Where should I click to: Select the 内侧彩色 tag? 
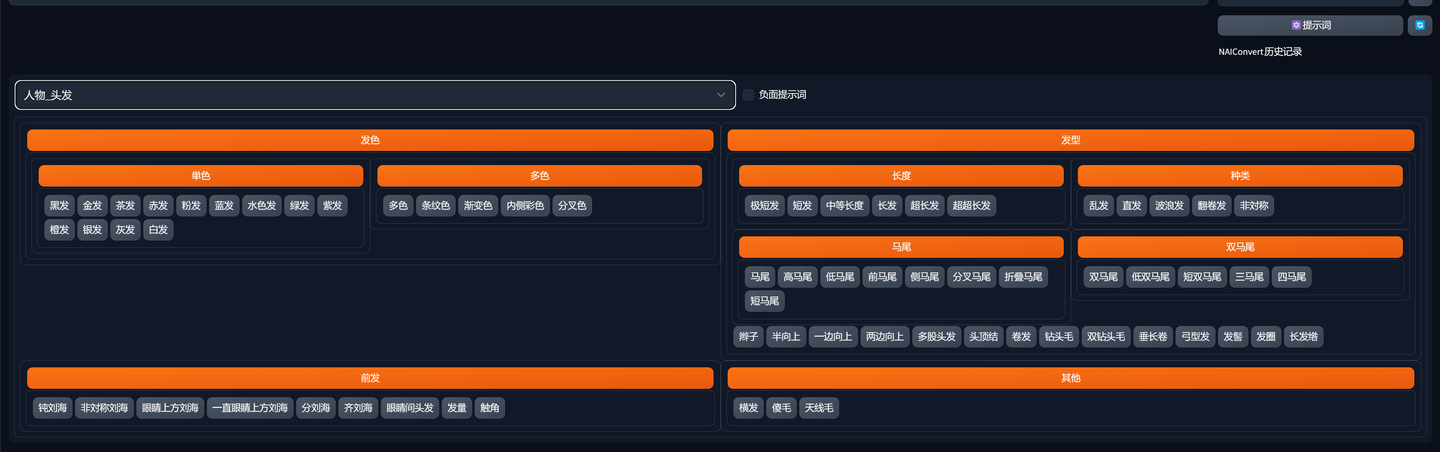pyautogui.click(x=525, y=206)
